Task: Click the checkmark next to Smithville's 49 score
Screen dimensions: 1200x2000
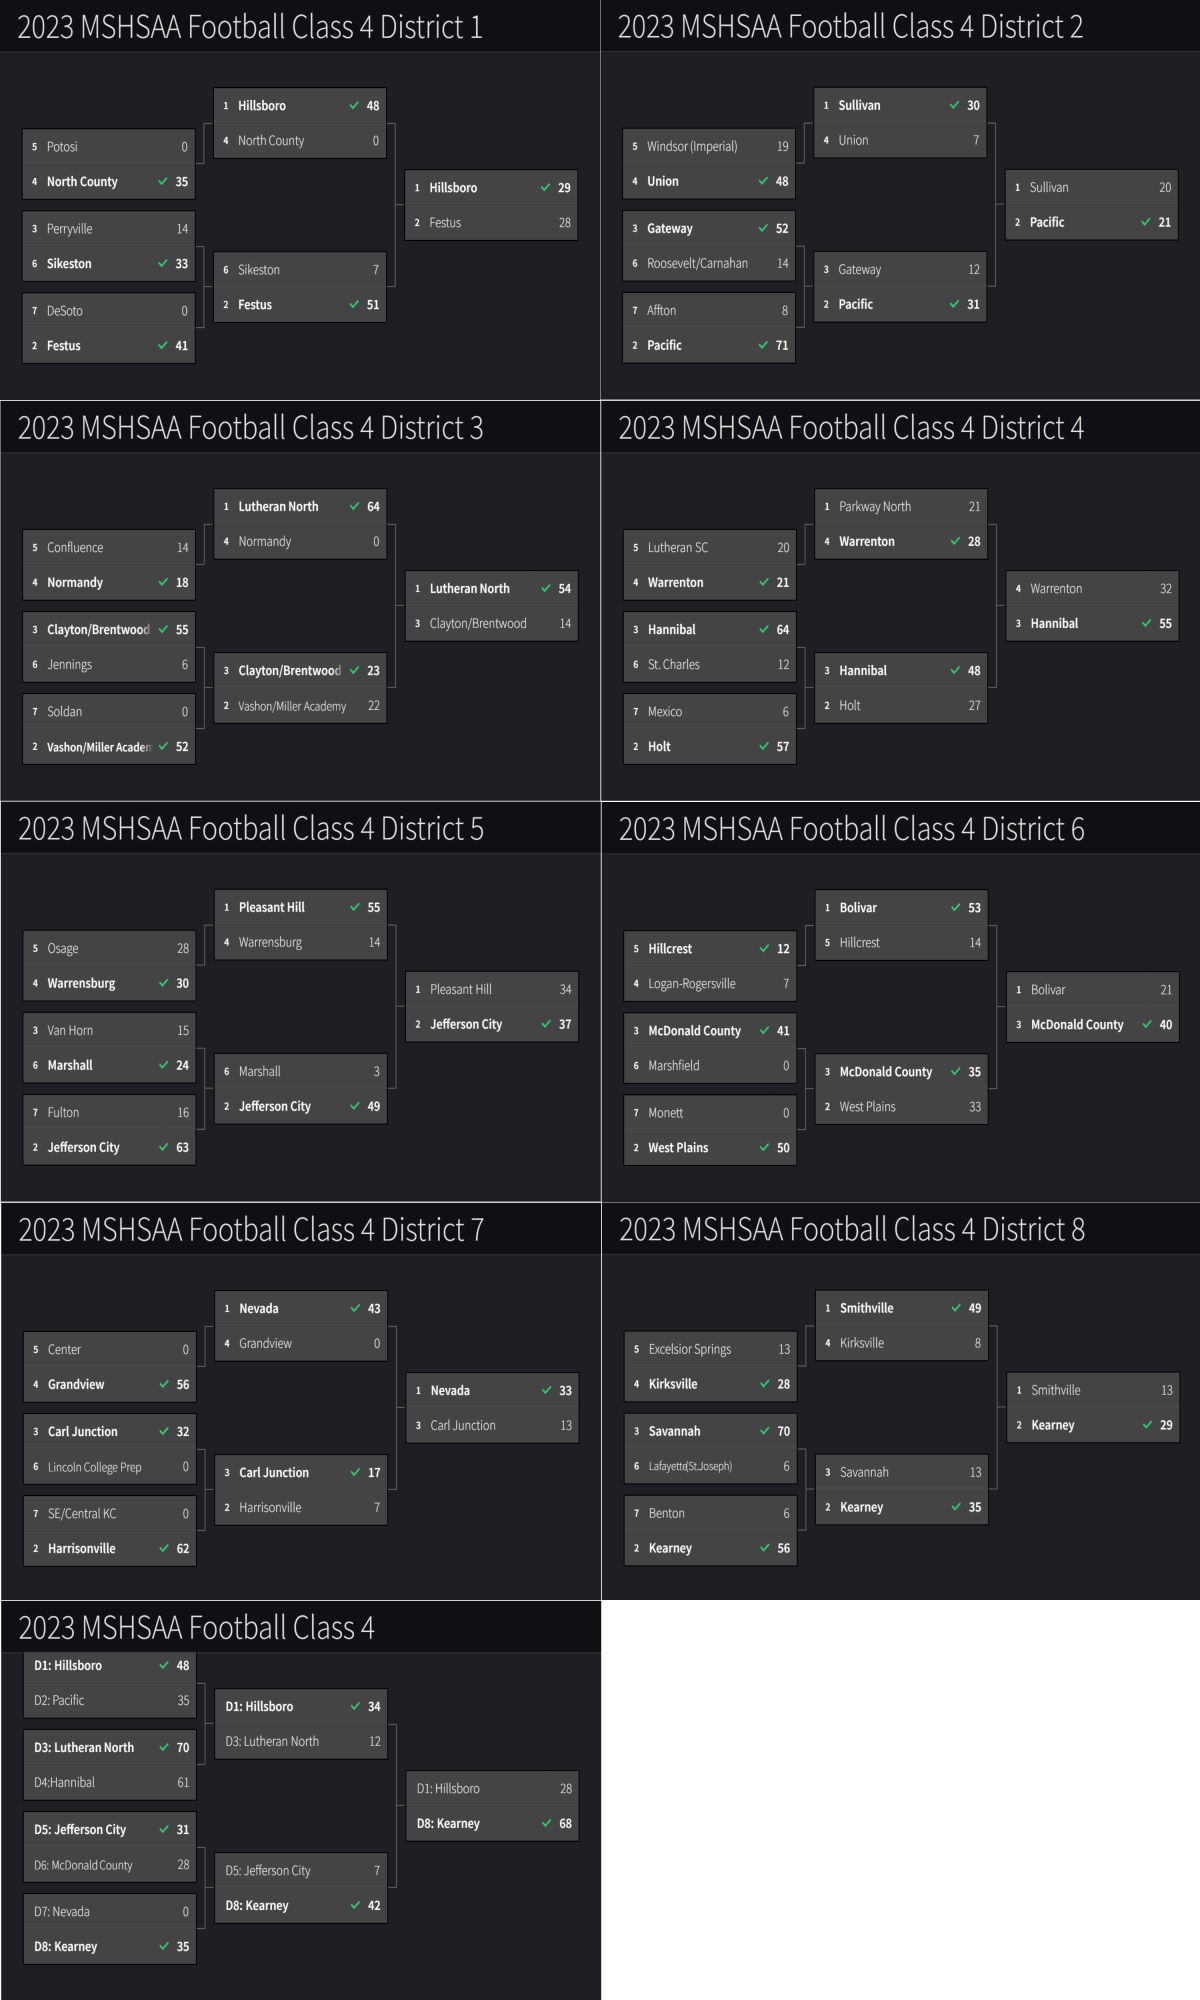Action: point(956,1308)
